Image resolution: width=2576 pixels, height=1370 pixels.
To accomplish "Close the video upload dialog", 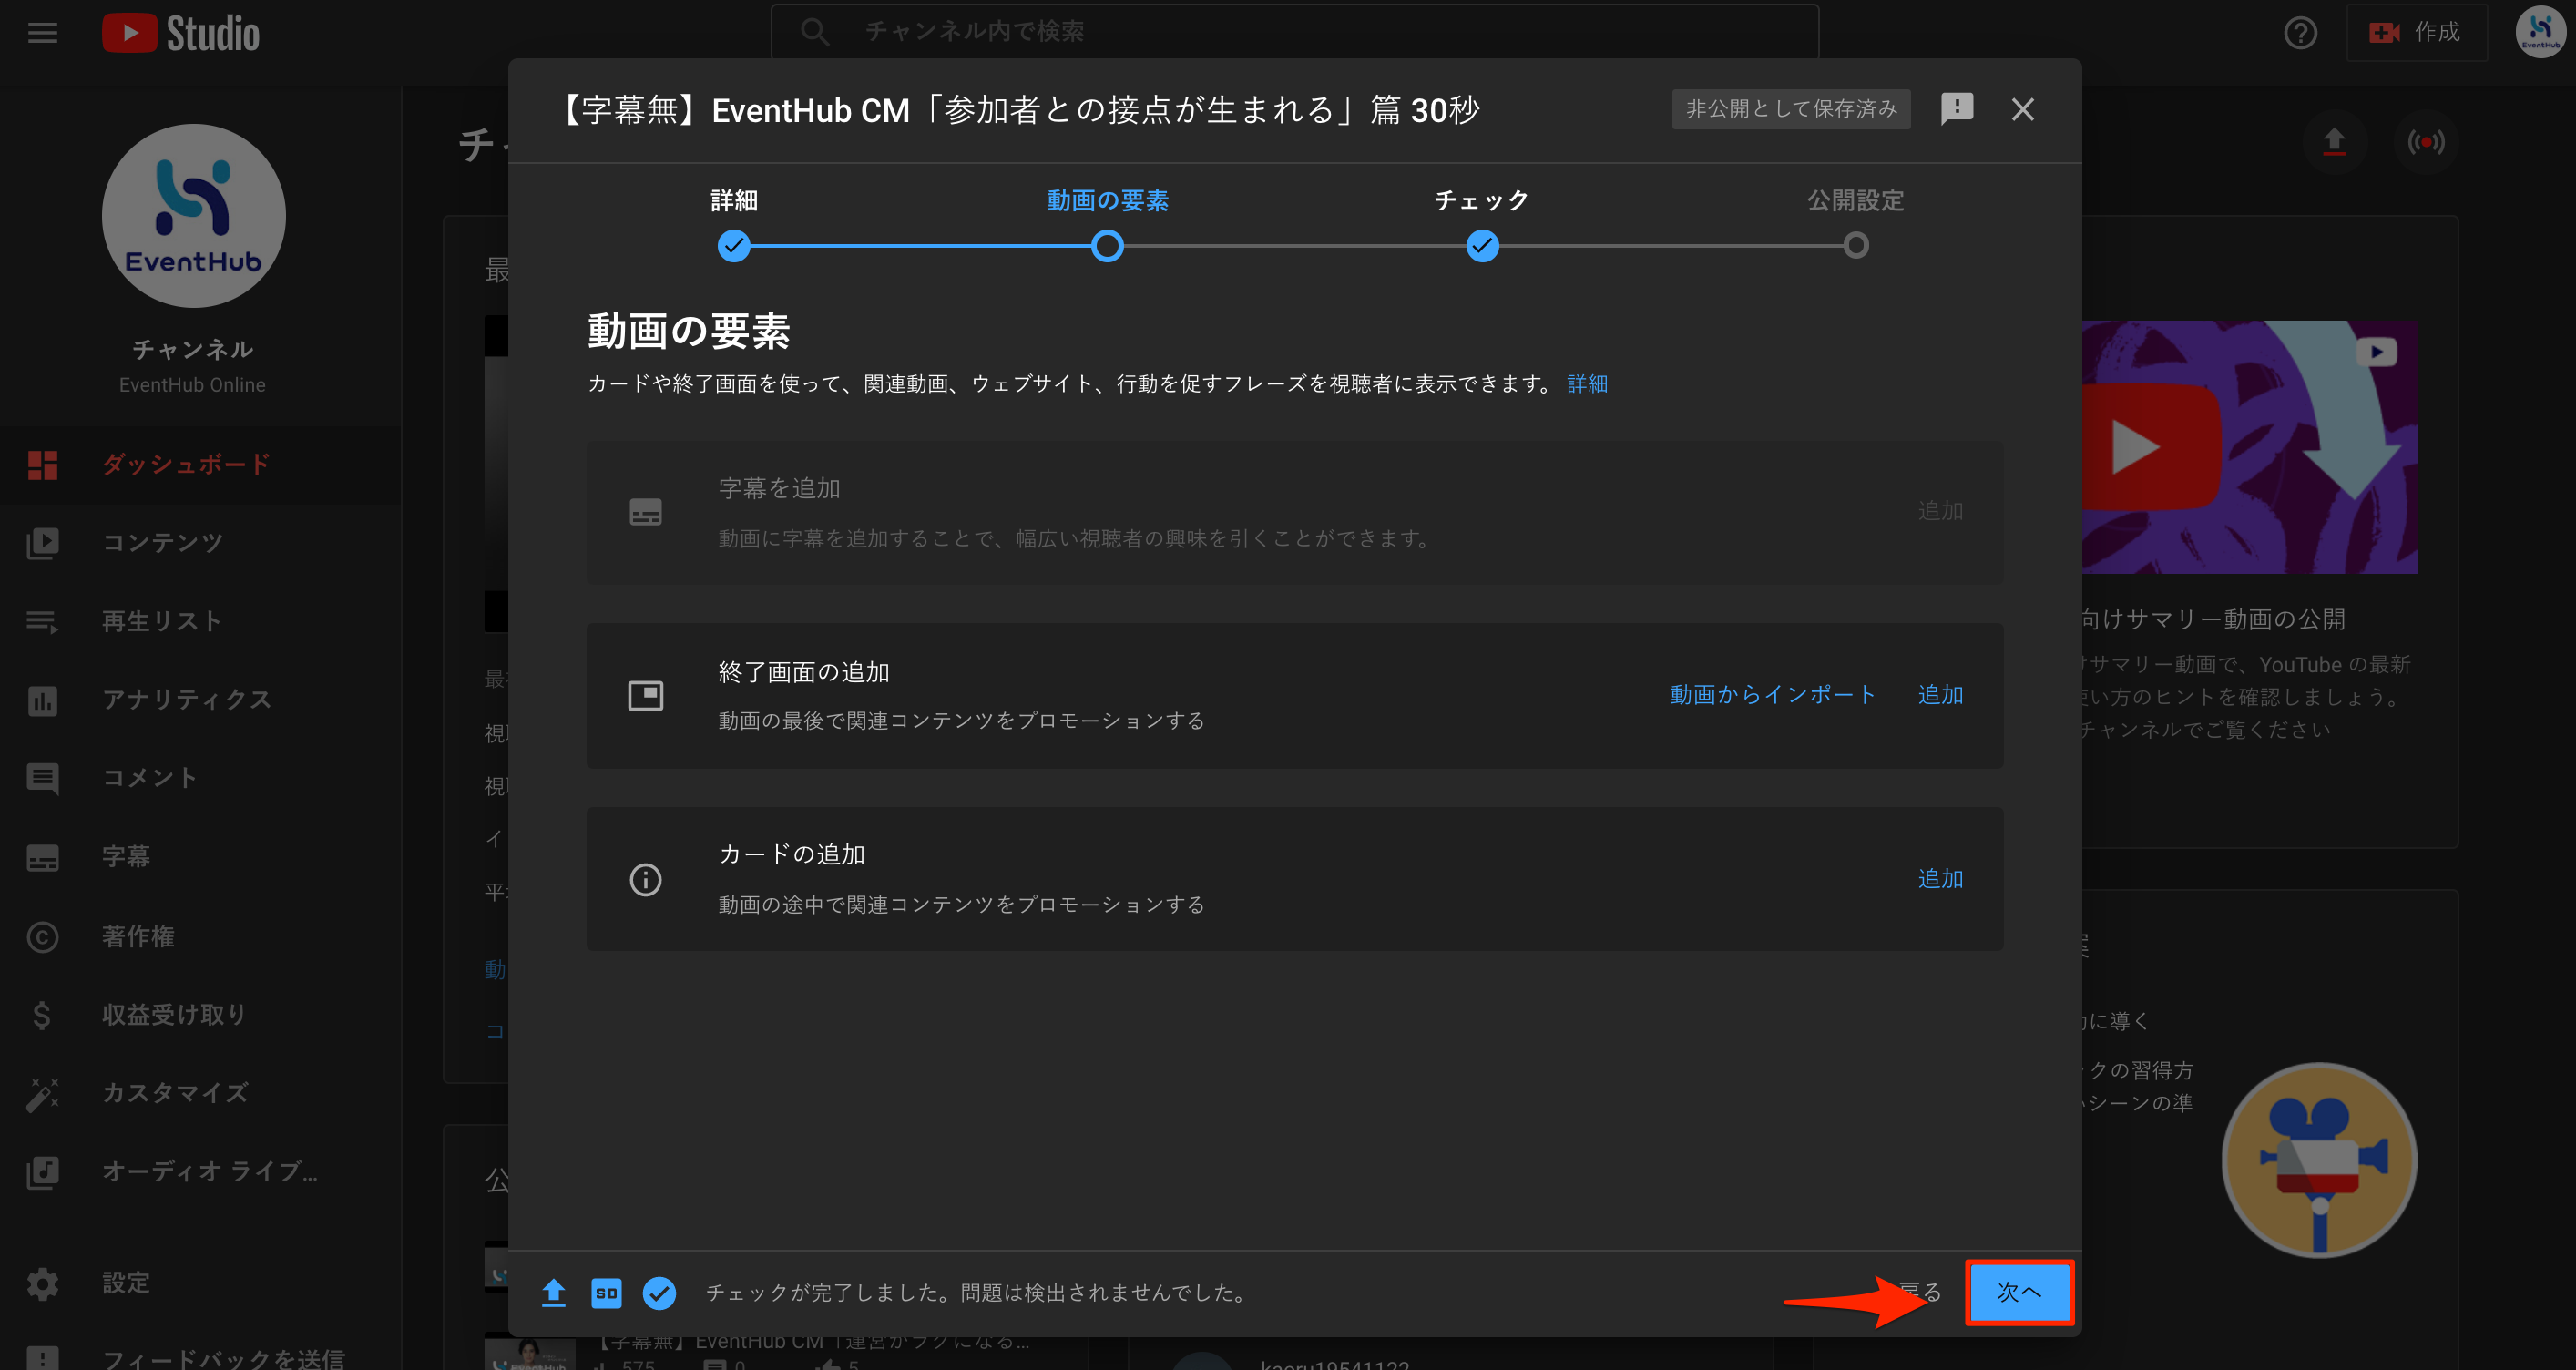I will pyautogui.click(x=2022, y=110).
